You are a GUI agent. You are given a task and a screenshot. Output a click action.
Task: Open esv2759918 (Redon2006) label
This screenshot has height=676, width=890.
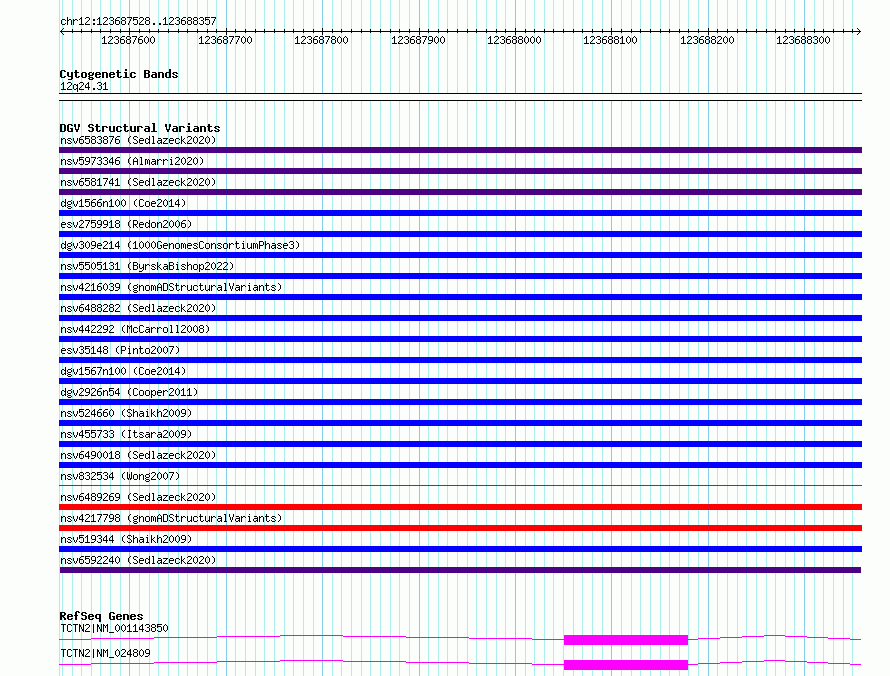pyautogui.click(x=126, y=224)
